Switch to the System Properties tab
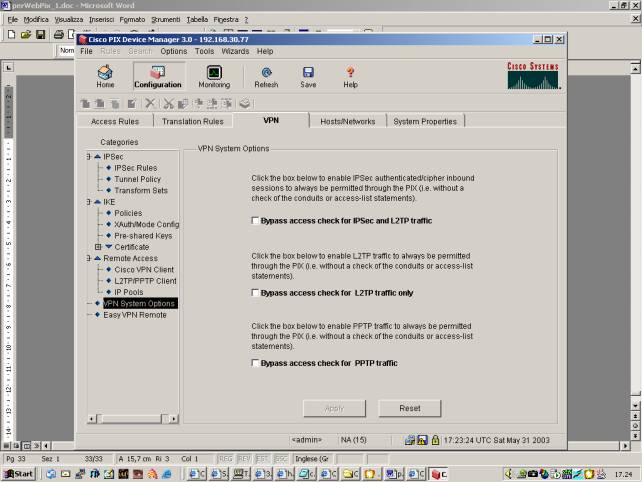Screen dimensions: 642x482 coord(425,122)
